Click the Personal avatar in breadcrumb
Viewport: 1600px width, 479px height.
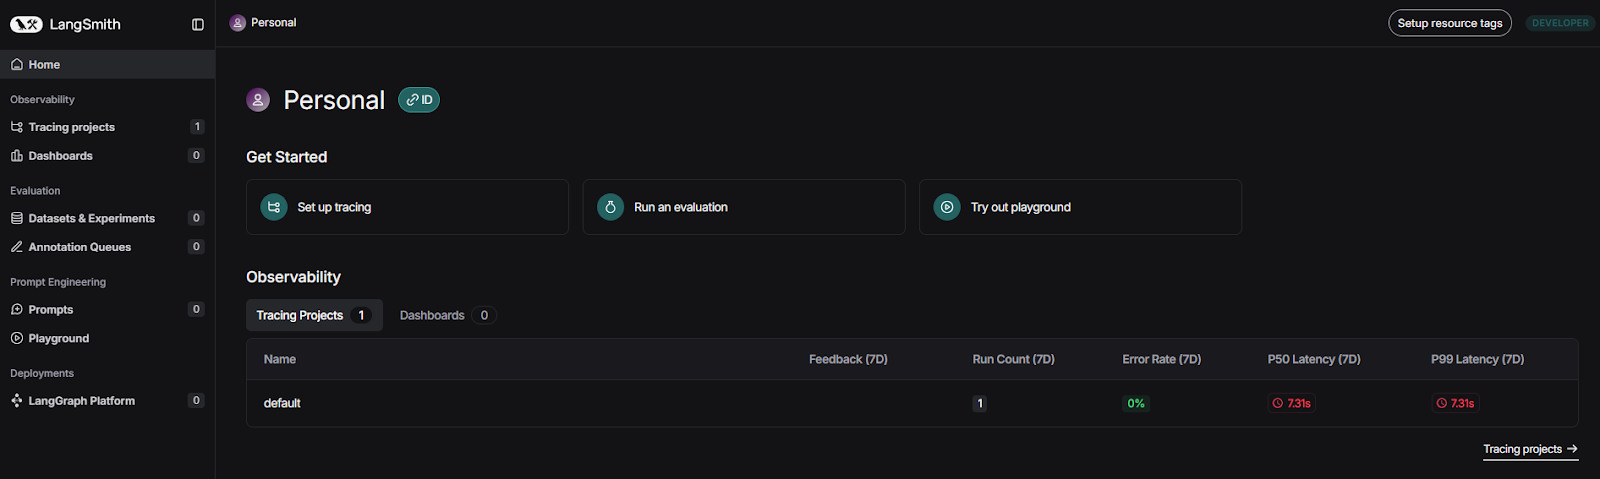pos(238,23)
